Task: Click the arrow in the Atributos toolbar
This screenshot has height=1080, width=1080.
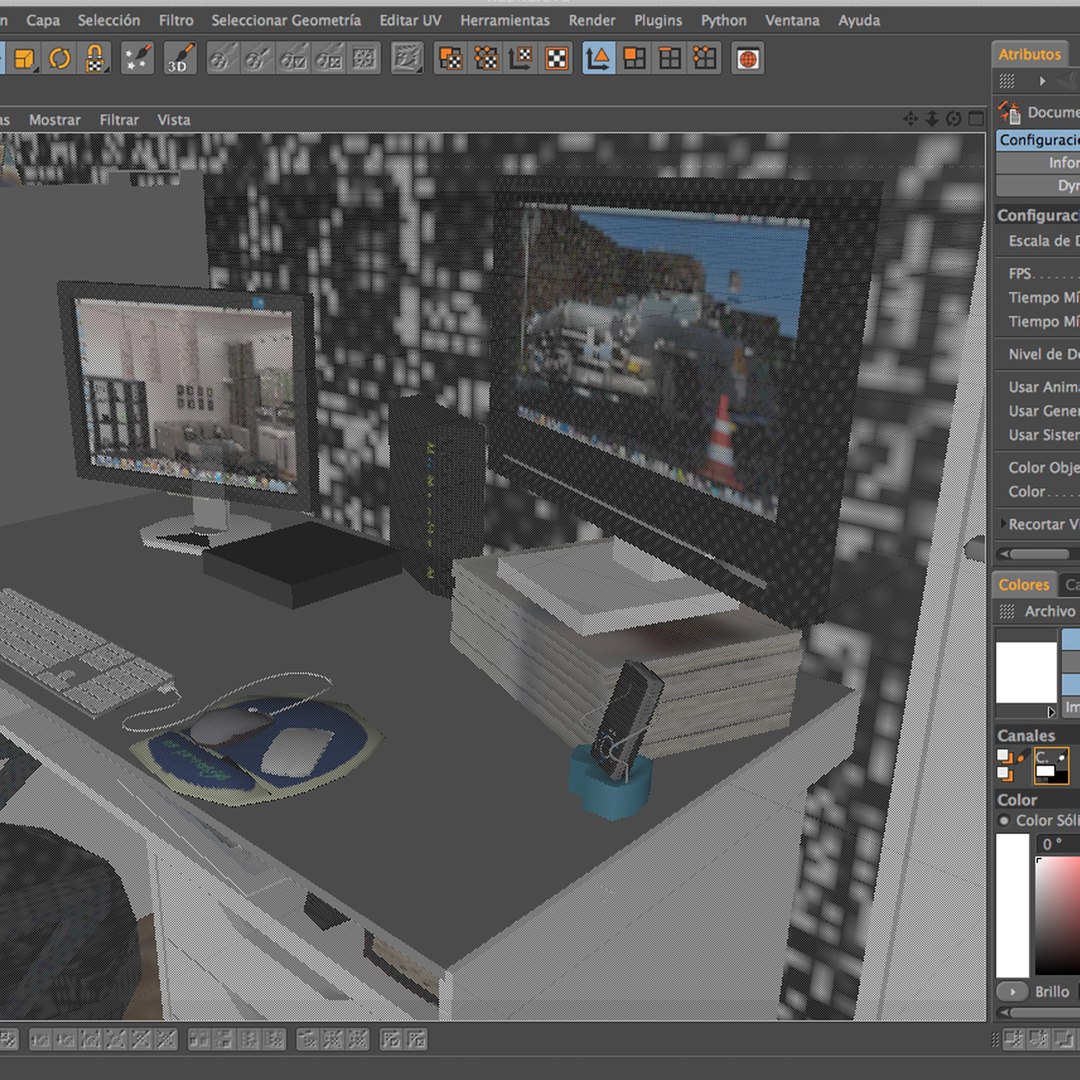Action: 1042,81
